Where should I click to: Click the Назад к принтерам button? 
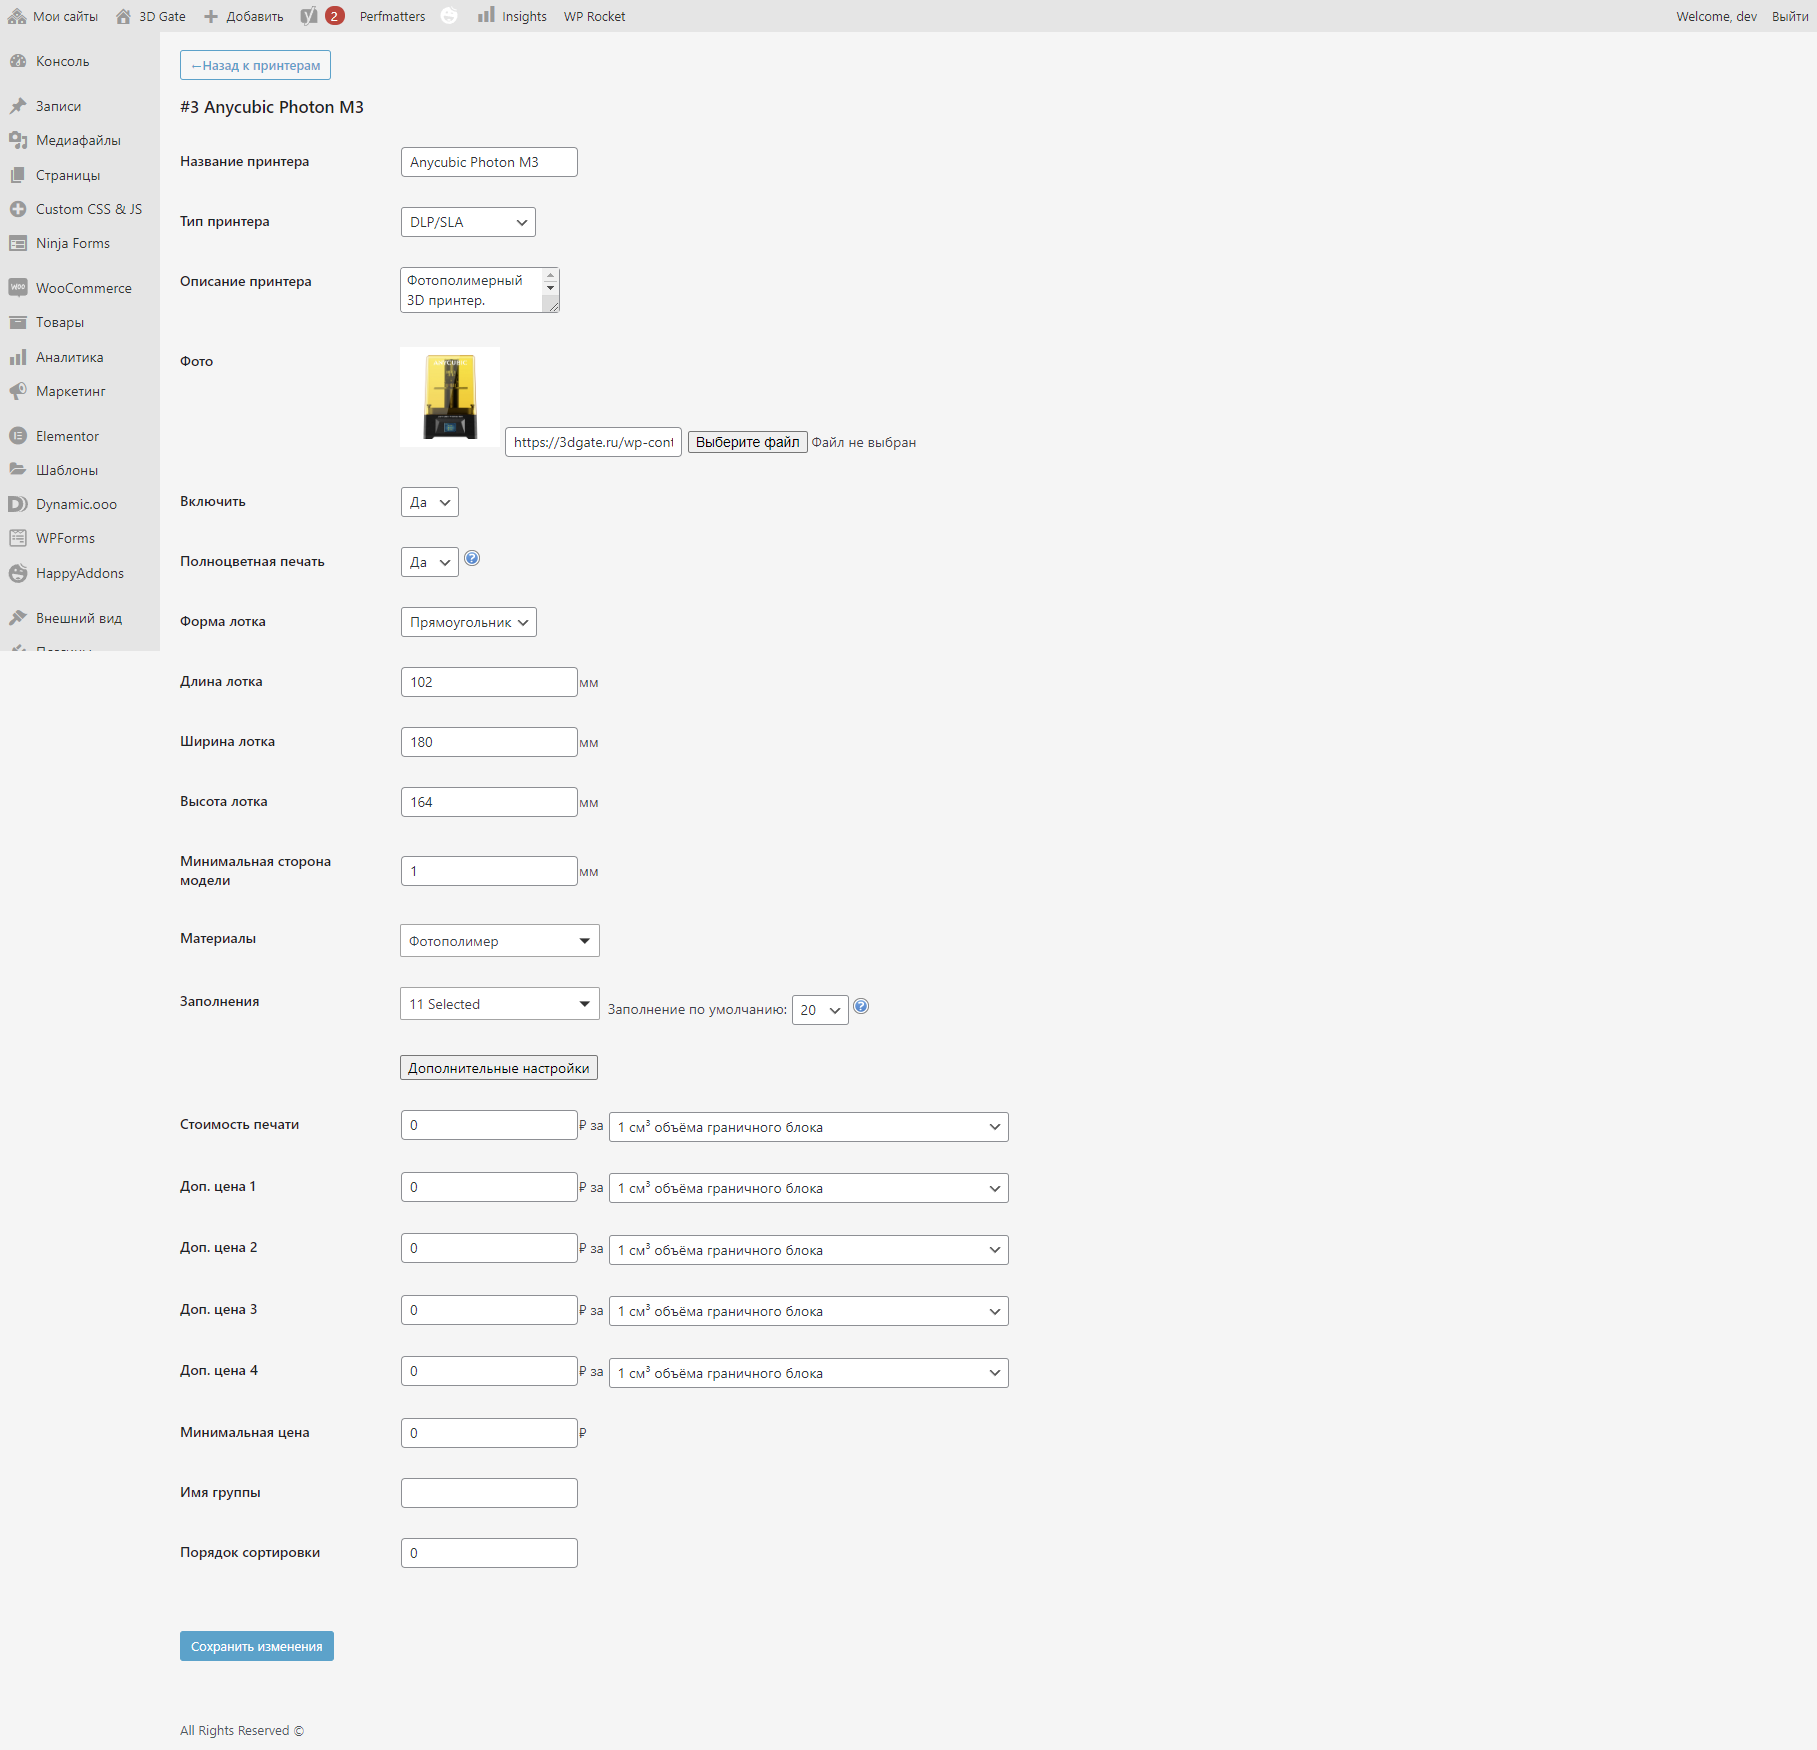click(x=255, y=65)
